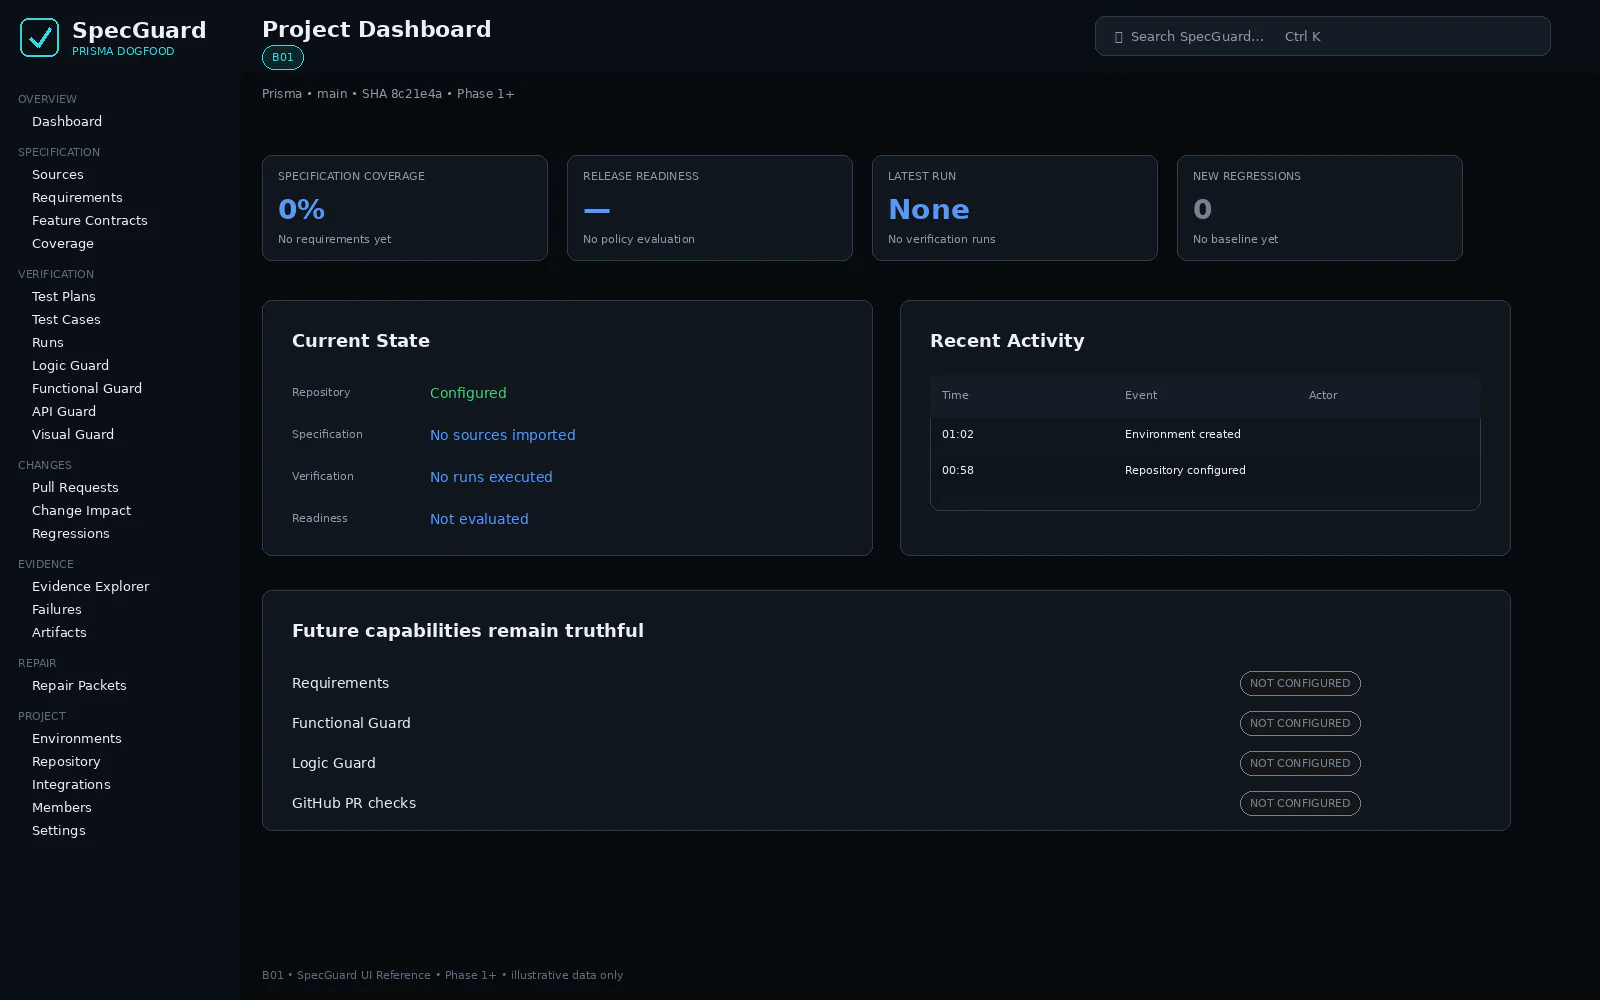This screenshot has width=1600, height=1000.
Task: Open Artifacts in the sidebar
Action: point(59,633)
